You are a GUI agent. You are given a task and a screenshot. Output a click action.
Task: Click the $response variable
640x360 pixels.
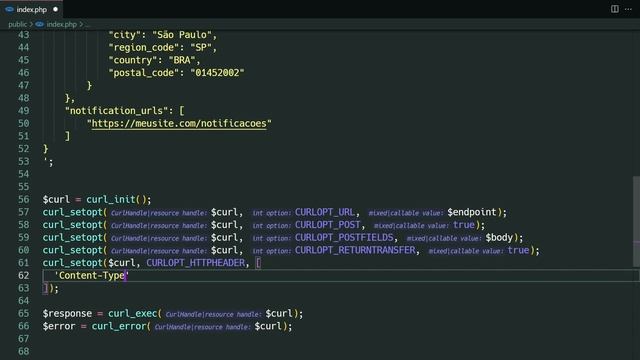point(67,313)
